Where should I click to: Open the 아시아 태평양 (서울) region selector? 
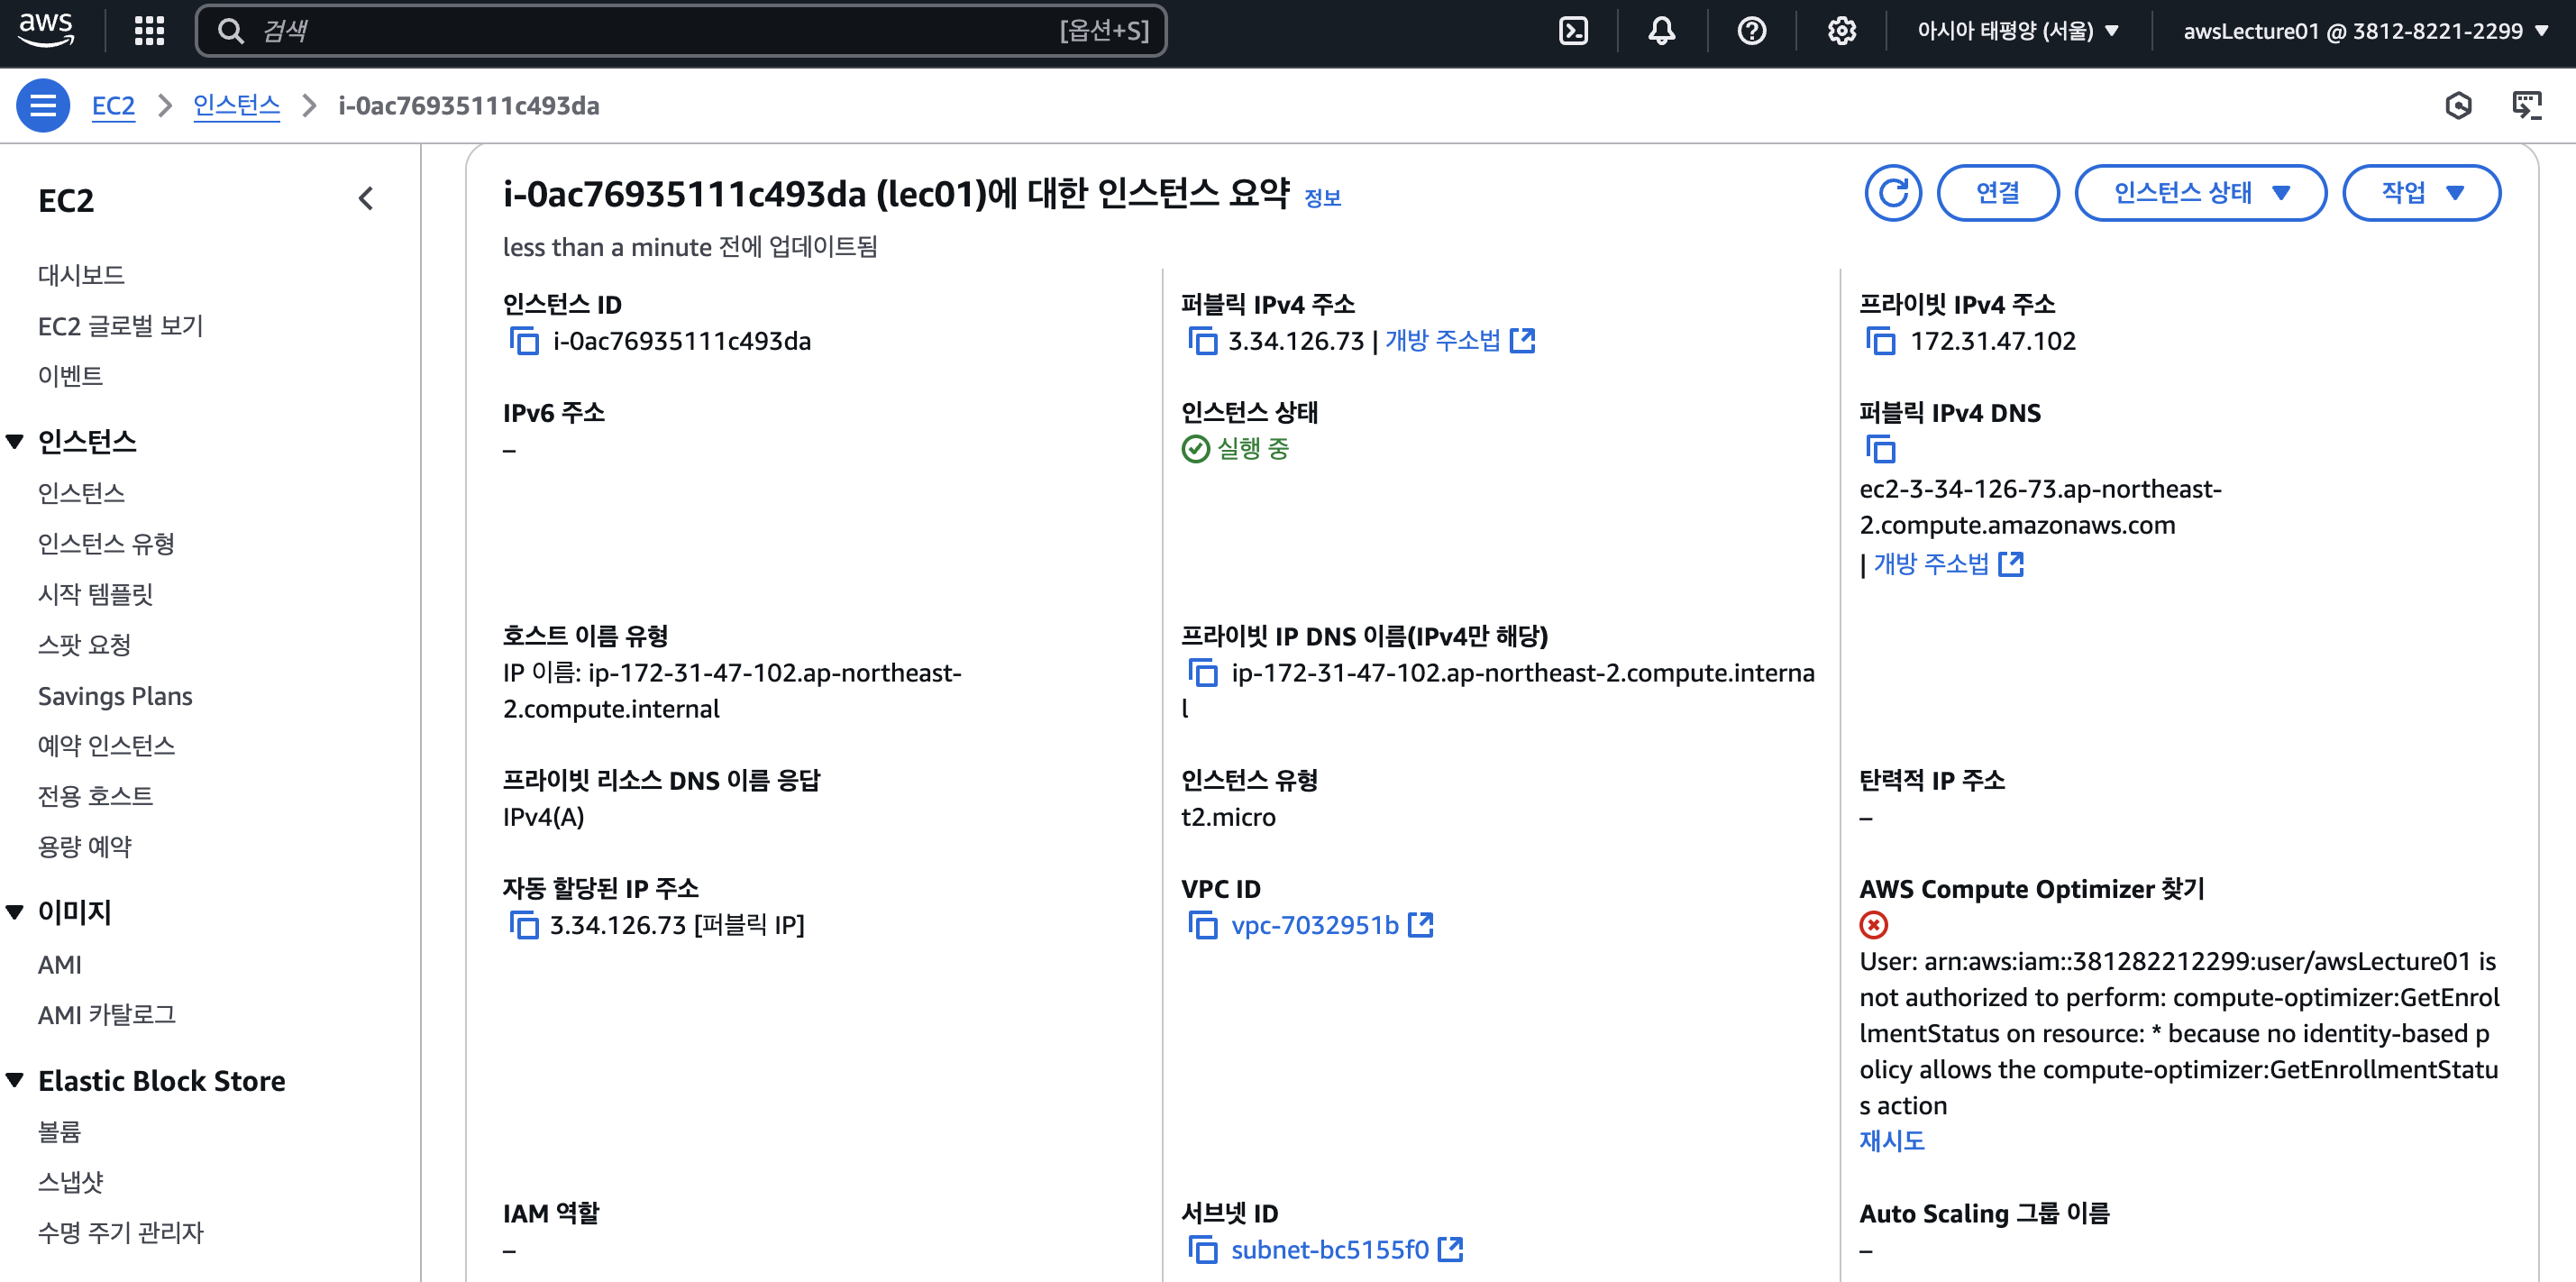tap(2018, 31)
